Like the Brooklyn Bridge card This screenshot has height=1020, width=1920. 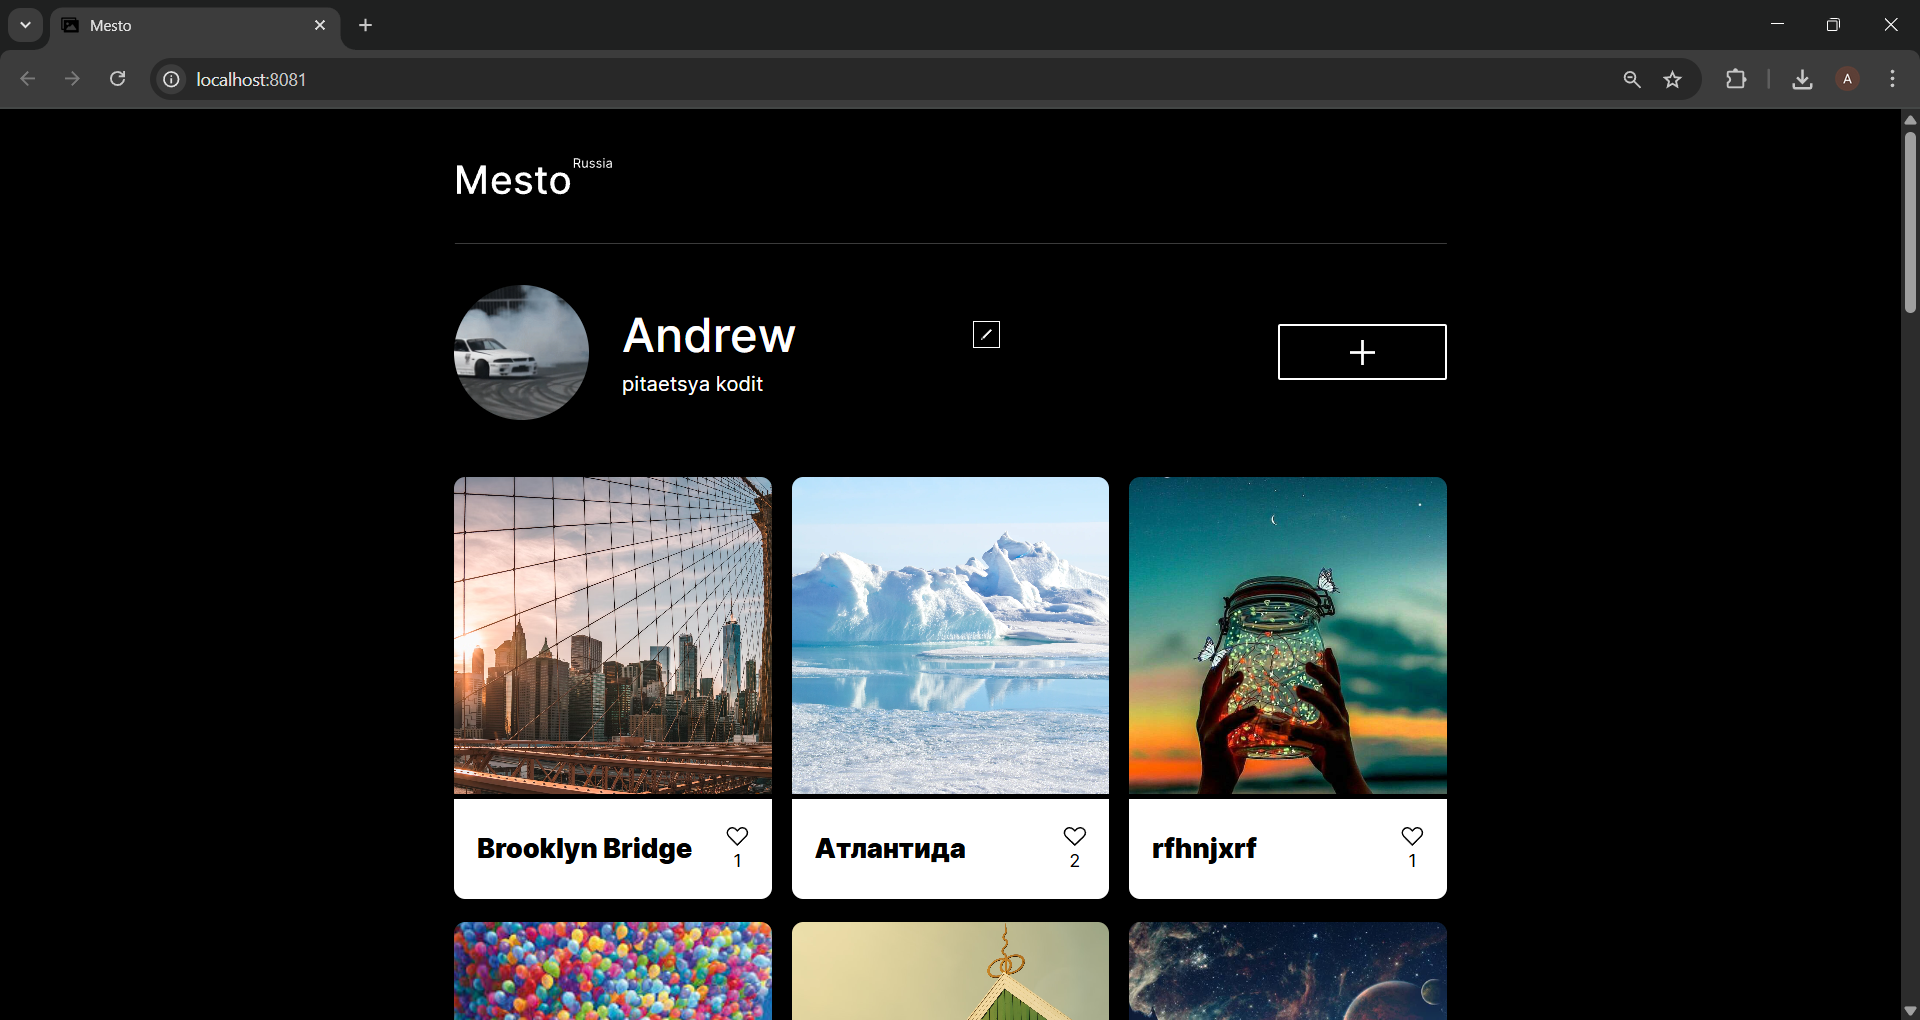click(737, 836)
